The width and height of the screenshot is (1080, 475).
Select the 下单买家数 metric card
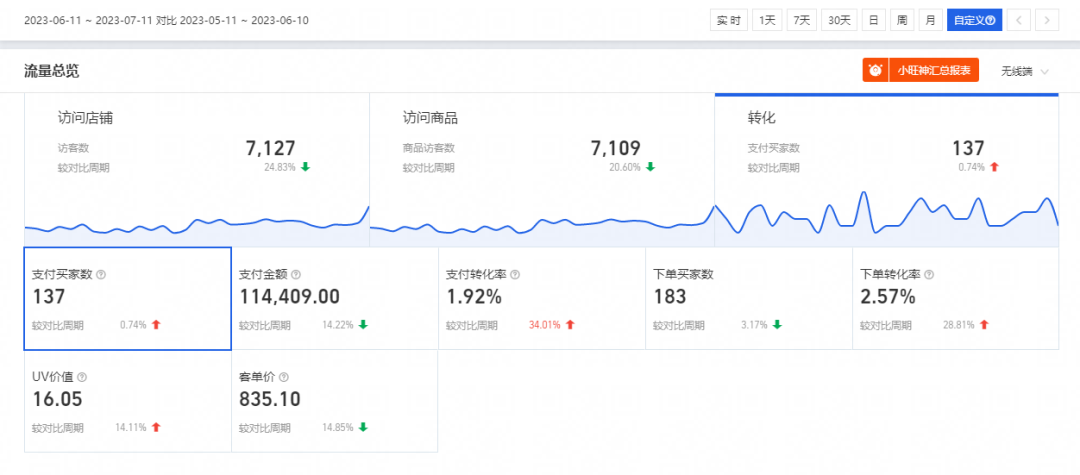(x=748, y=298)
